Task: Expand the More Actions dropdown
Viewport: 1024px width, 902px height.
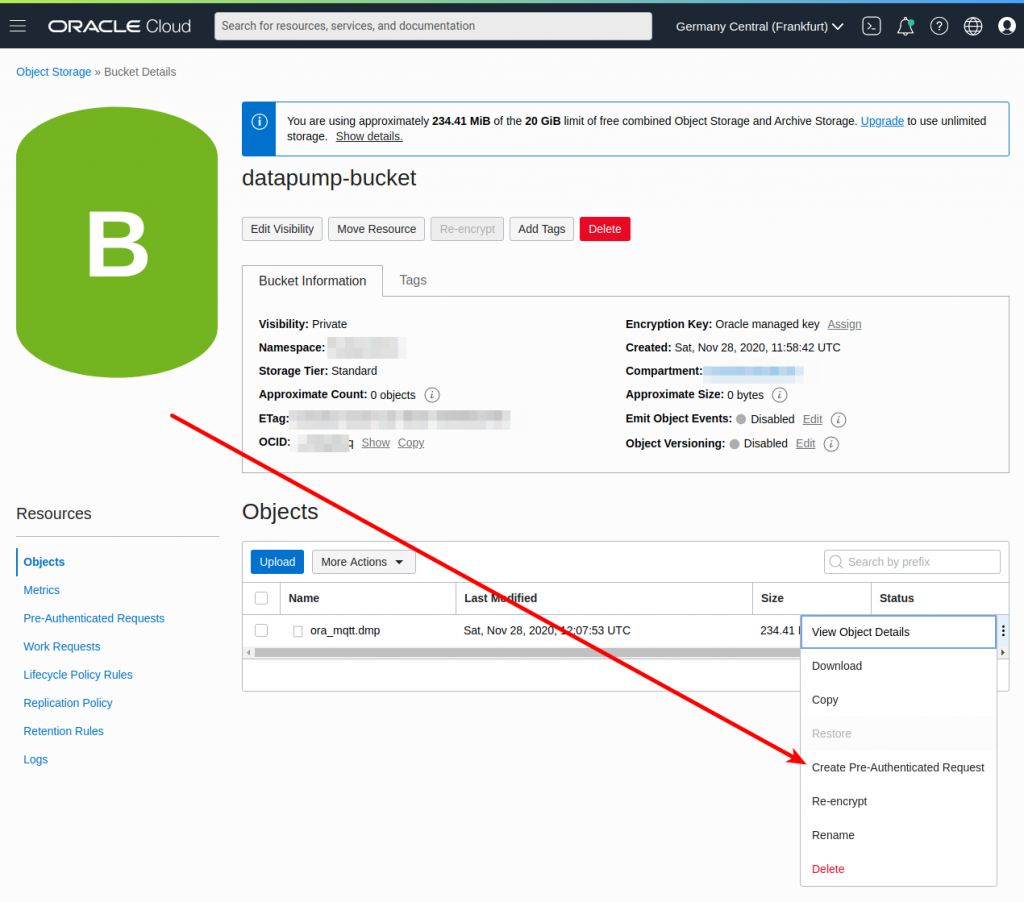Action: [x=364, y=562]
